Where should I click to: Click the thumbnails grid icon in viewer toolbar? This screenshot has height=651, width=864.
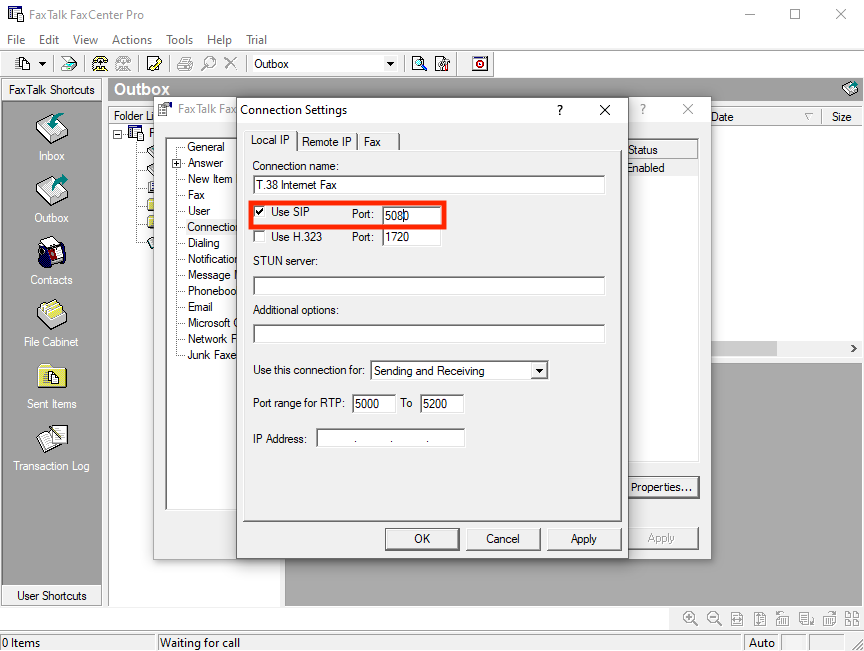coord(852,618)
